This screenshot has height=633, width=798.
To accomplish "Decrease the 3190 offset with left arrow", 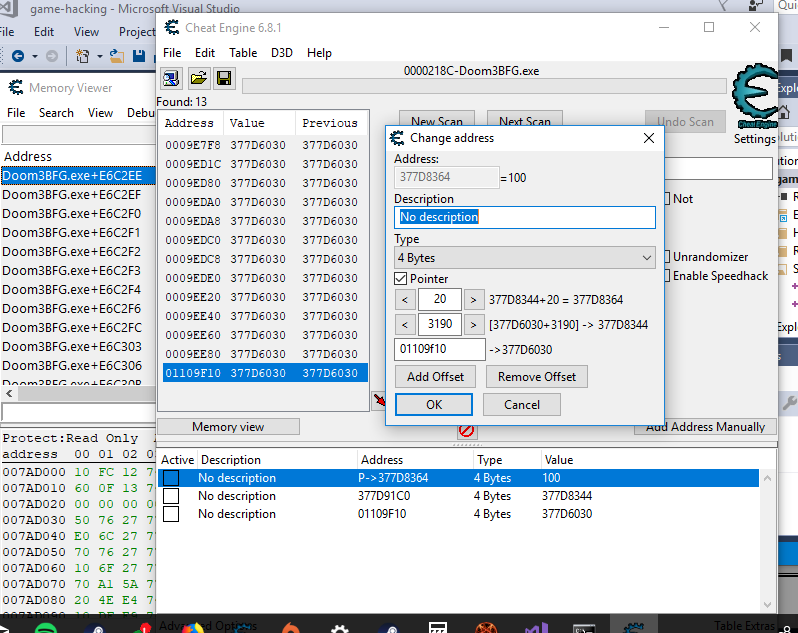I will click(405, 325).
